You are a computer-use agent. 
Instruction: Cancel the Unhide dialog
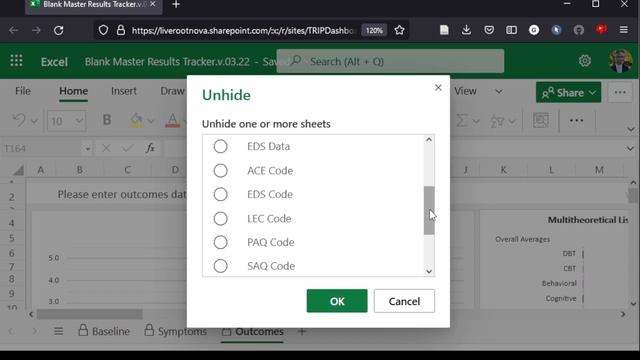[x=404, y=301]
